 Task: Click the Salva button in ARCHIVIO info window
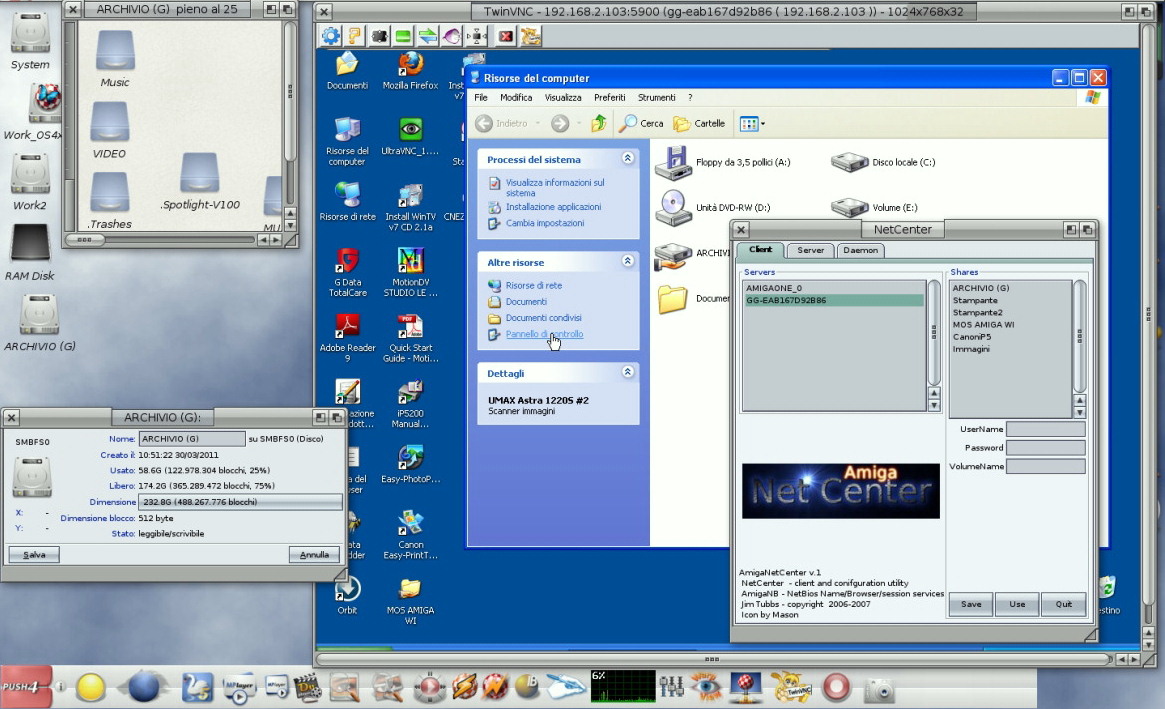[x=34, y=554]
